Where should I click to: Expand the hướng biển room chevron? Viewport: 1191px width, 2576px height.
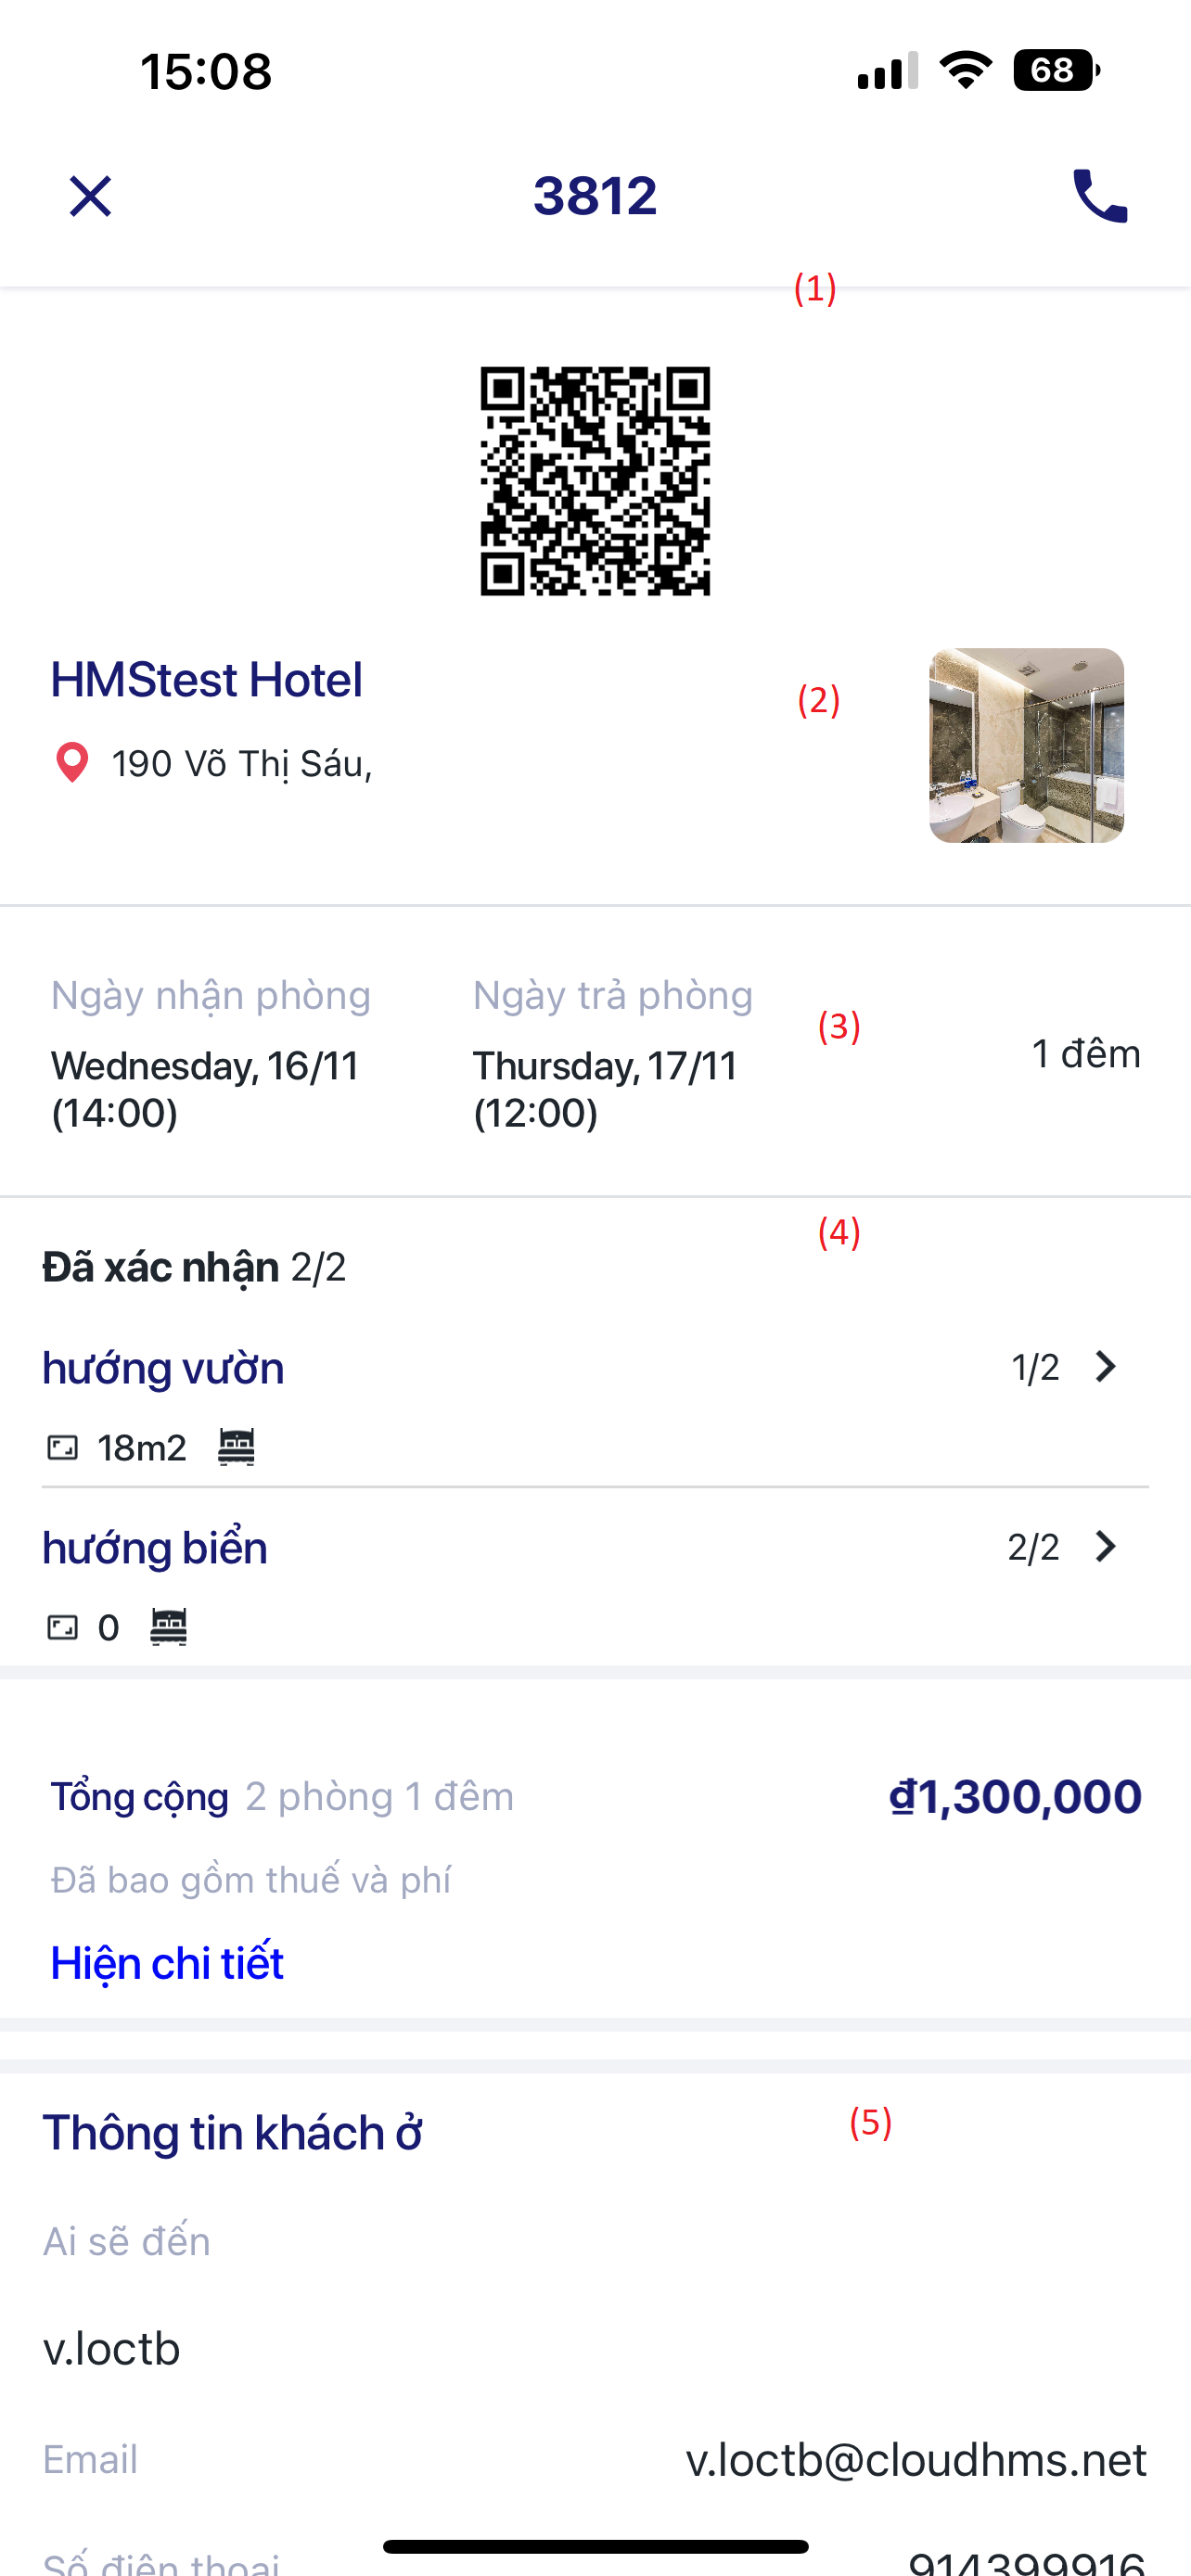point(1105,1547)
